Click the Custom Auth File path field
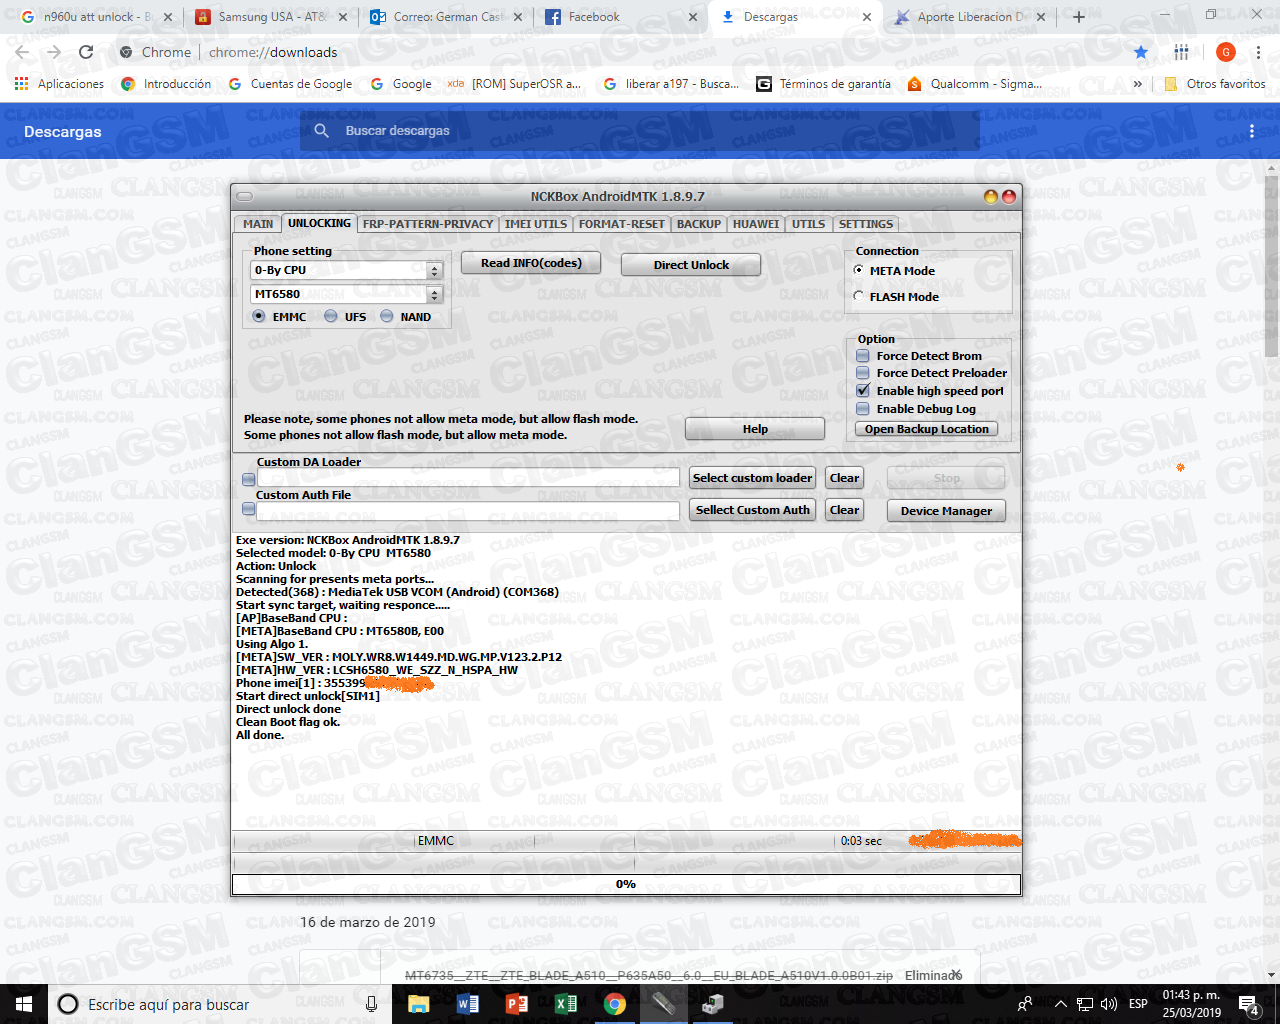Screen dimensions: 1280x1024 tap(468, 510)
